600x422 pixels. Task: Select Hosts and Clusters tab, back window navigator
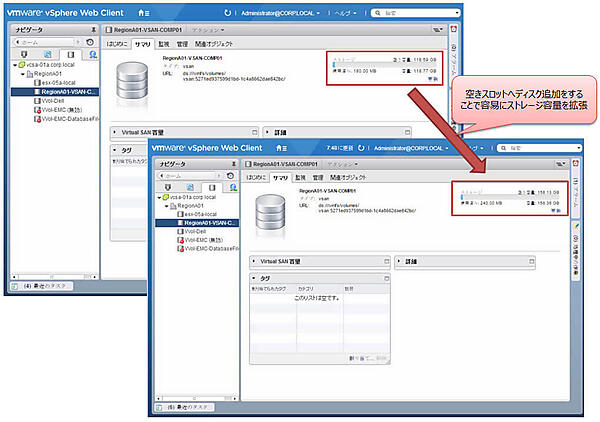click(24, 54)
